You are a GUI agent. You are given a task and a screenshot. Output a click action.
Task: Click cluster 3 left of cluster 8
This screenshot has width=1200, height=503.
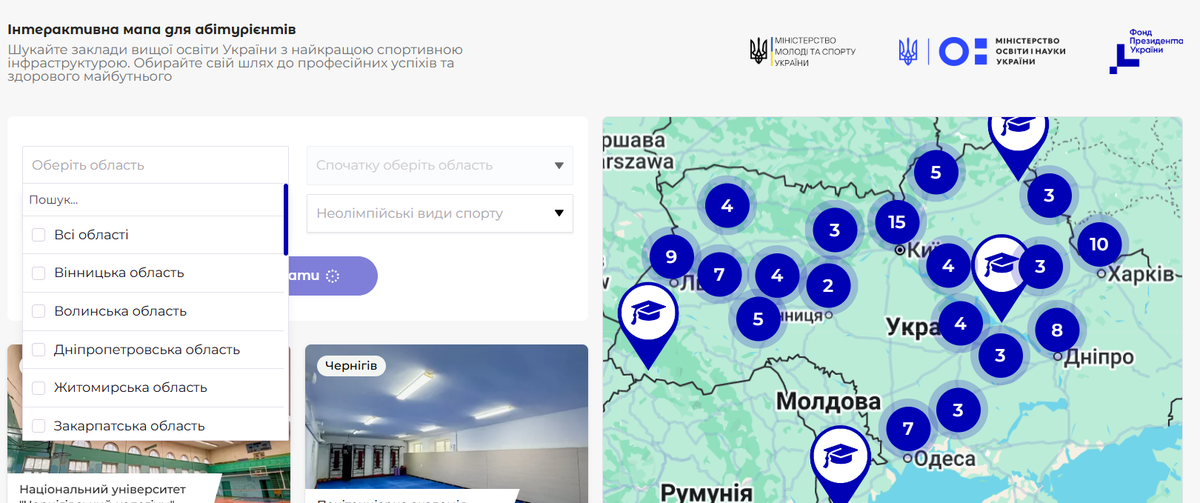1000,353
